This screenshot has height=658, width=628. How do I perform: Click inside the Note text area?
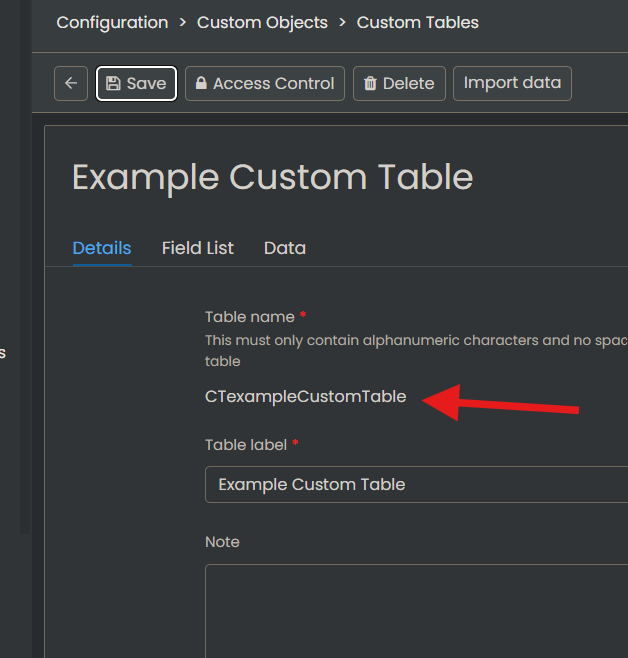click(x=417, y=611)
